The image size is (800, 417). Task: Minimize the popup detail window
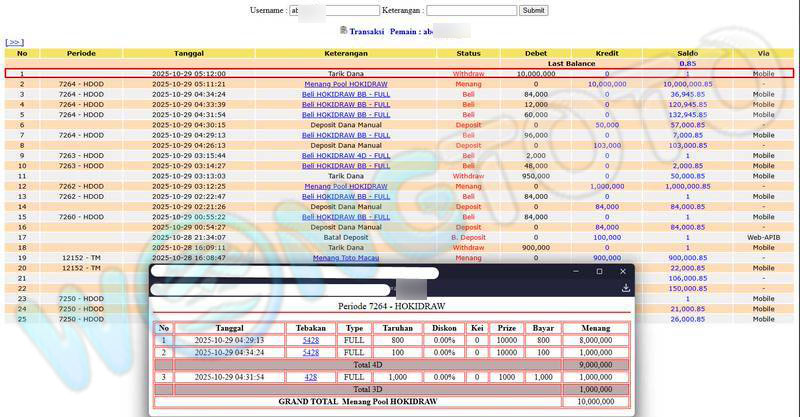[576, 271]
